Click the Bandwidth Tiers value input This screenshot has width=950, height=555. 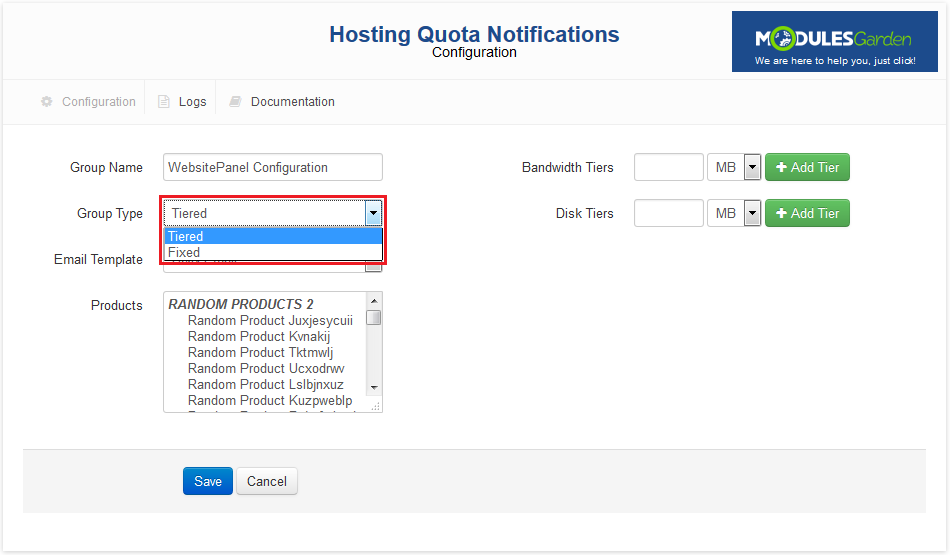(668, 167)
